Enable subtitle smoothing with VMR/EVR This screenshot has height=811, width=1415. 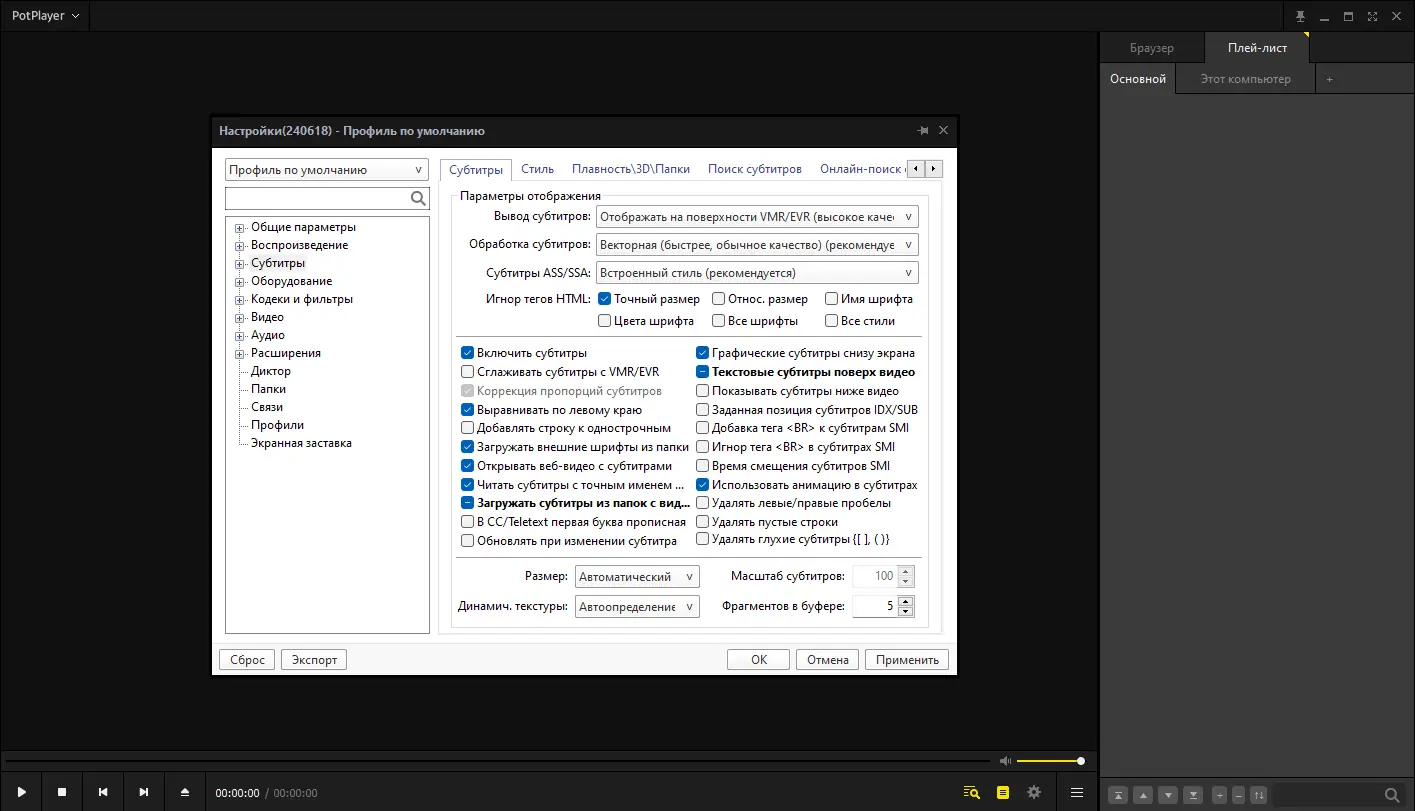(x=467, y=371)
